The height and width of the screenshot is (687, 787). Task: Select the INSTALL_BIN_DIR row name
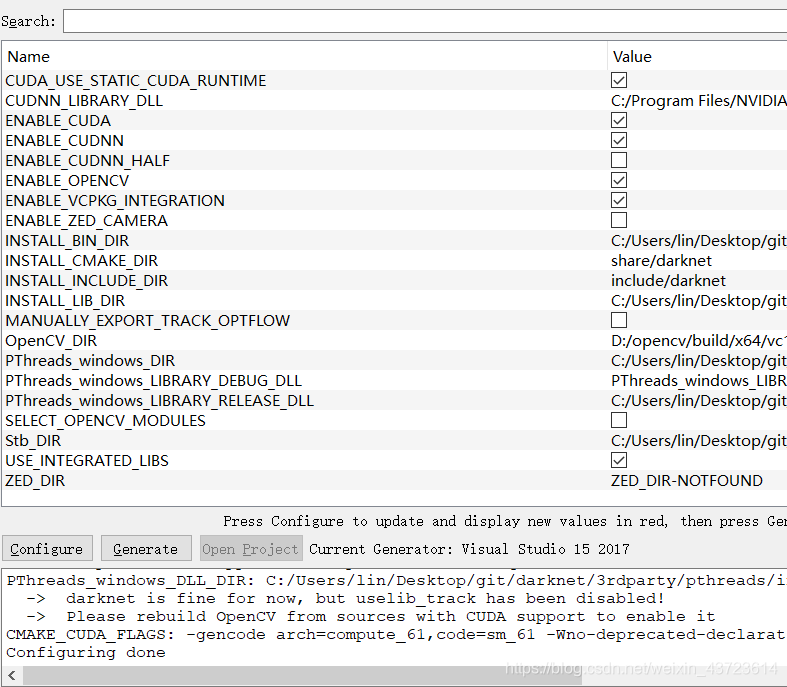point(67,241)
